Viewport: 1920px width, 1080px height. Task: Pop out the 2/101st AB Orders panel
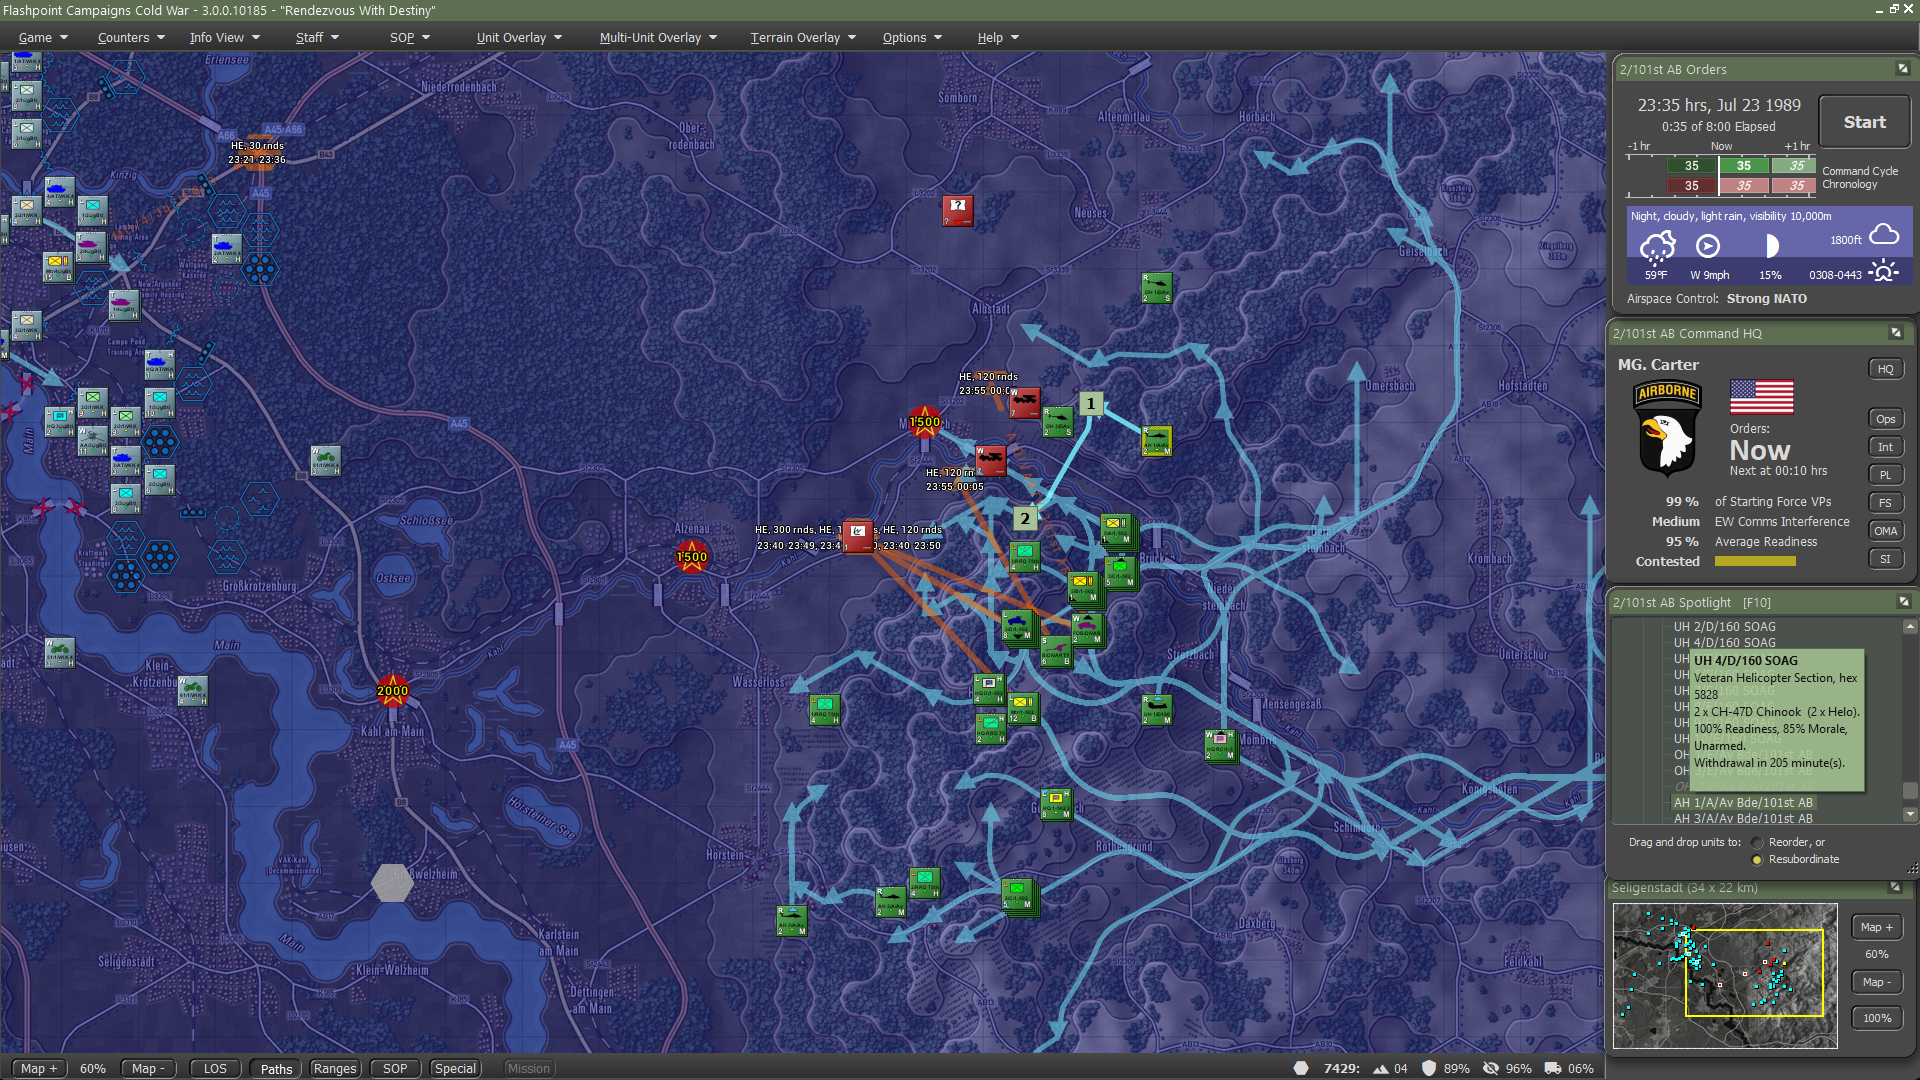[x=1902, y=69]
